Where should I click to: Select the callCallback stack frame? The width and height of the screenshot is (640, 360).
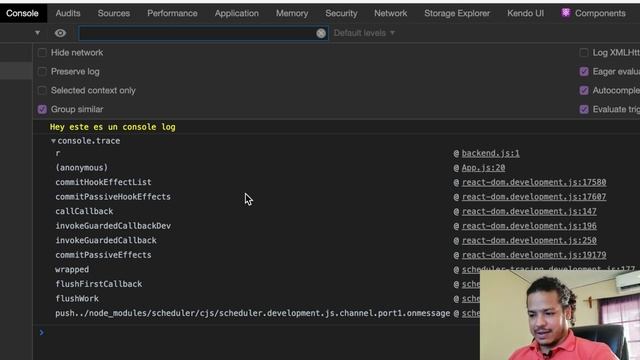tap(84, 211)
